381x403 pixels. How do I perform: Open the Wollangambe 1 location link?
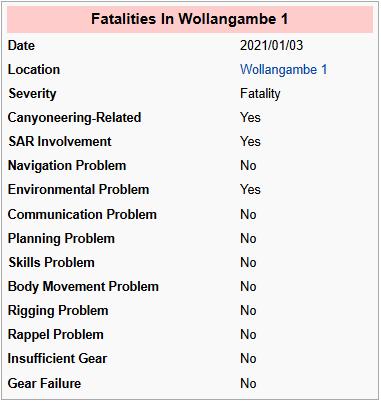click(x=284, y=70)
